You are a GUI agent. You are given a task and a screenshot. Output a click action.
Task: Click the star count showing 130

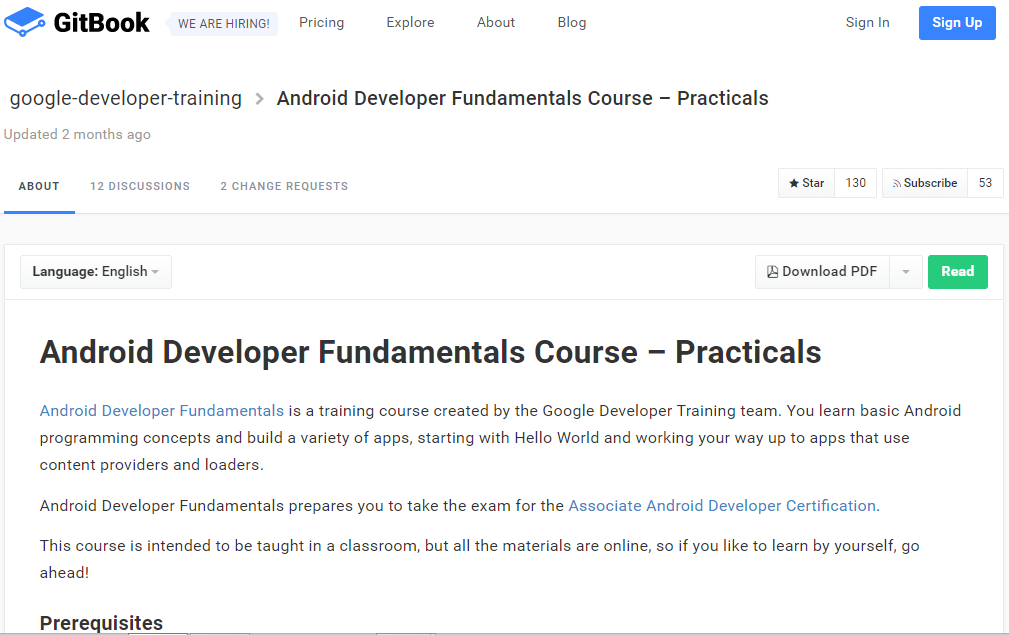[x=855, y=183]
